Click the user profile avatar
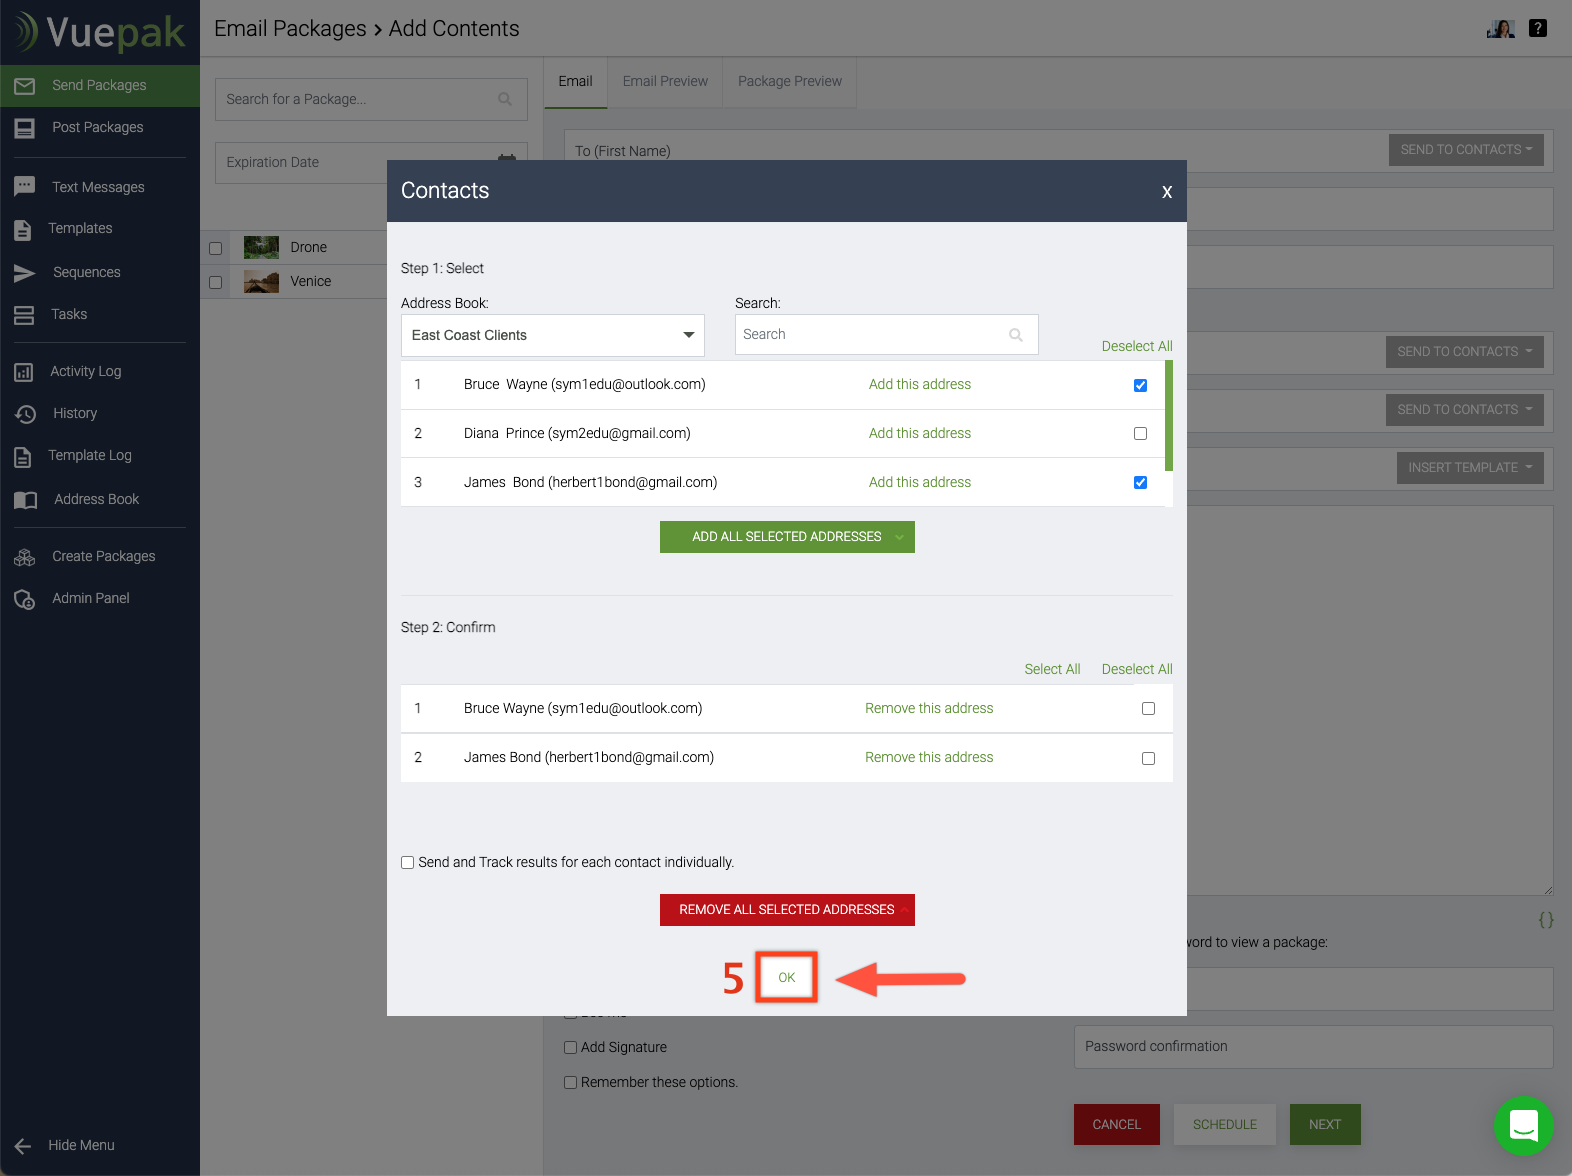1572x1176 pixels. pos(1501,28)
